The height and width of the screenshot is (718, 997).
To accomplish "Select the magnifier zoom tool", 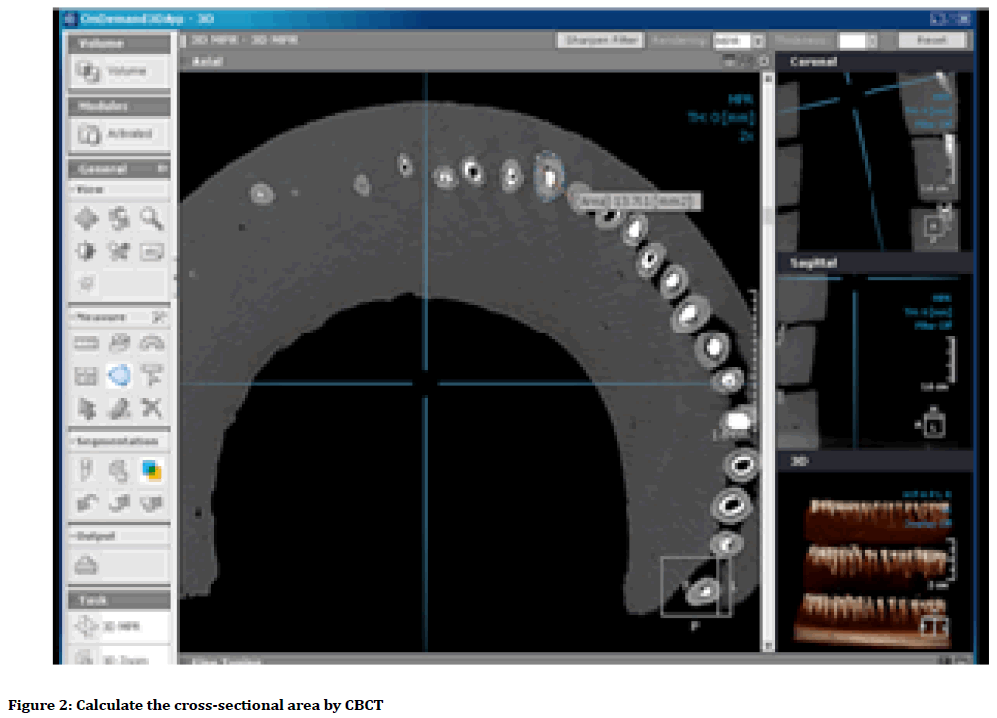I will pos(151,219).
